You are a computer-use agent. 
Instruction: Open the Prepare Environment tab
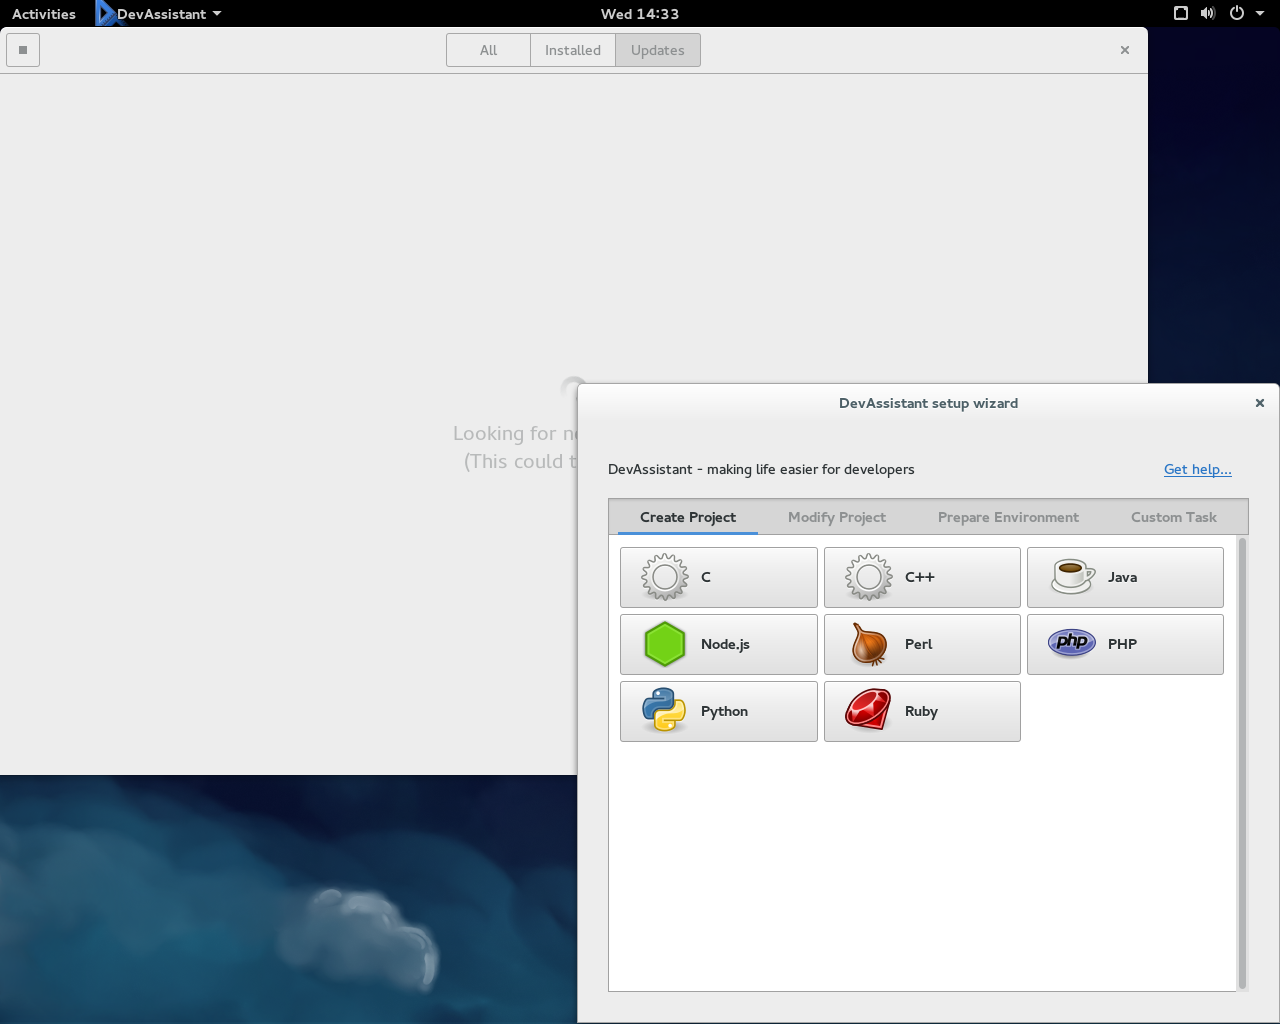point(1008,517)
